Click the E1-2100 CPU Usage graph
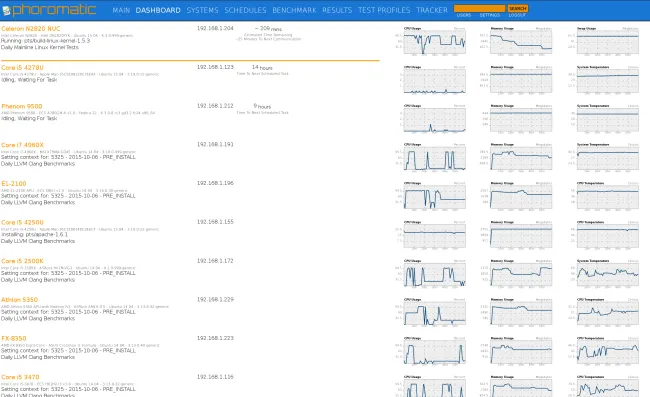 tap(430, 196)
